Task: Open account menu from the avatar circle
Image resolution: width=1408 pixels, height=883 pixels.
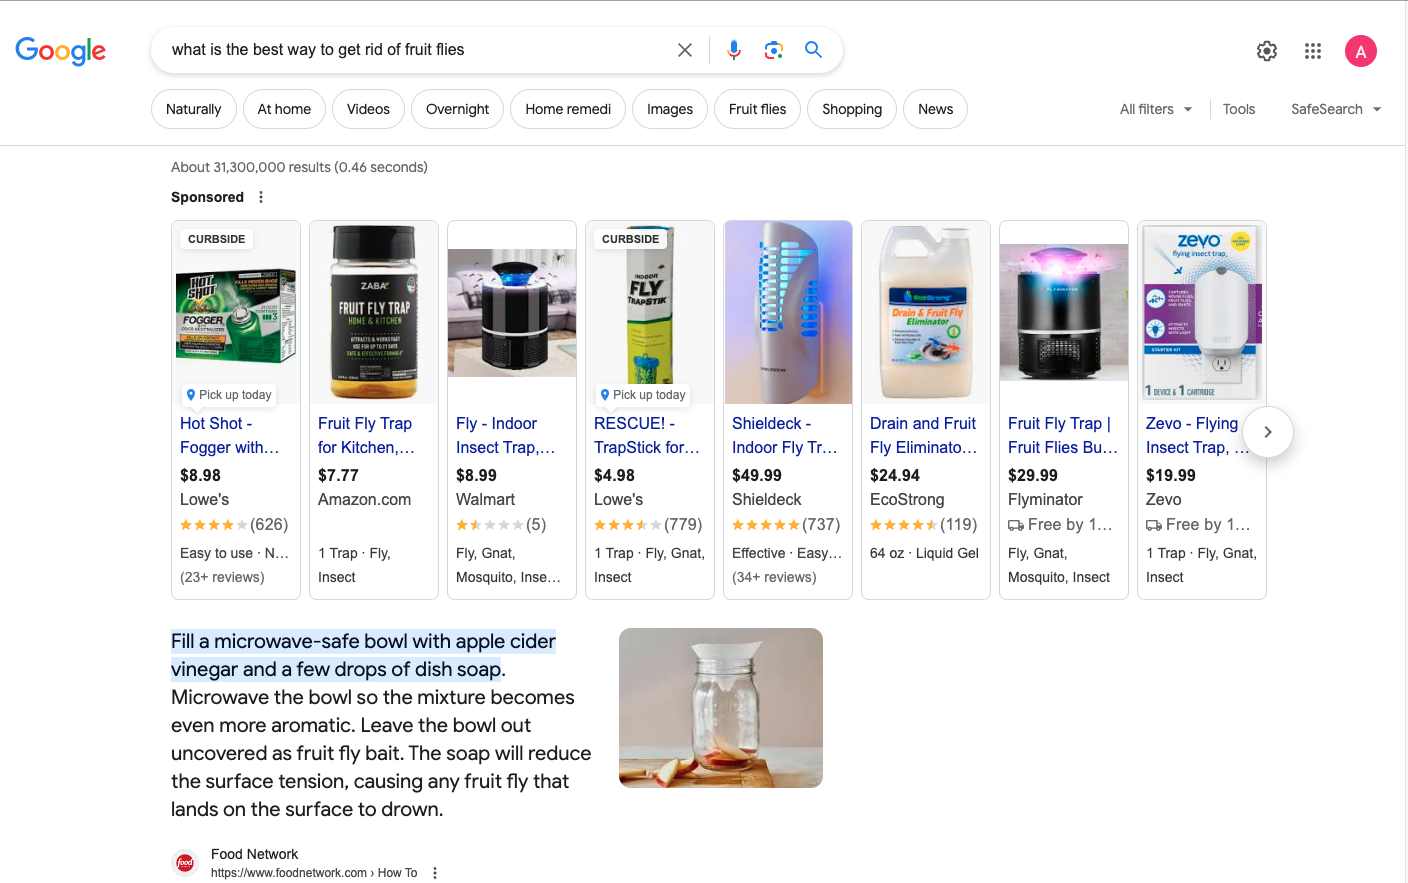Action: (x=1361, y=50)
